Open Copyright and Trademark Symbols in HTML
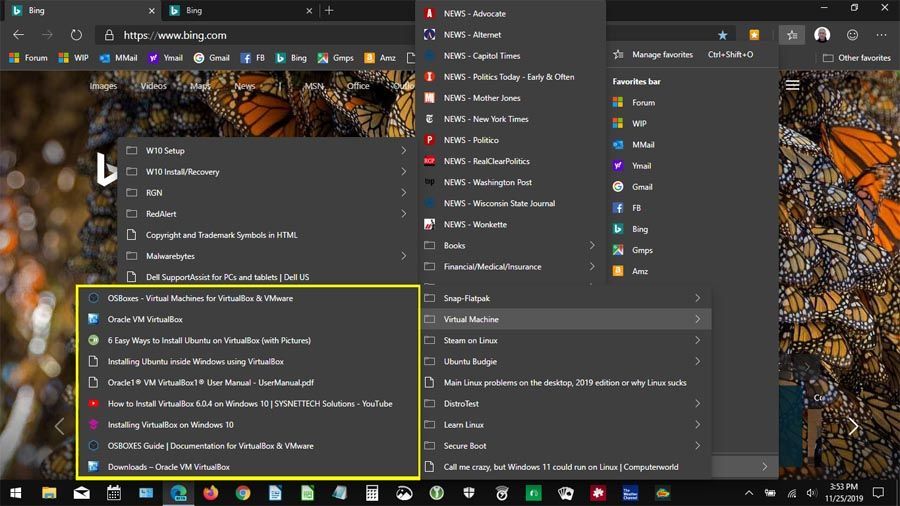Image resolution: width=900 pixels, height=506 pixels. 267,235
